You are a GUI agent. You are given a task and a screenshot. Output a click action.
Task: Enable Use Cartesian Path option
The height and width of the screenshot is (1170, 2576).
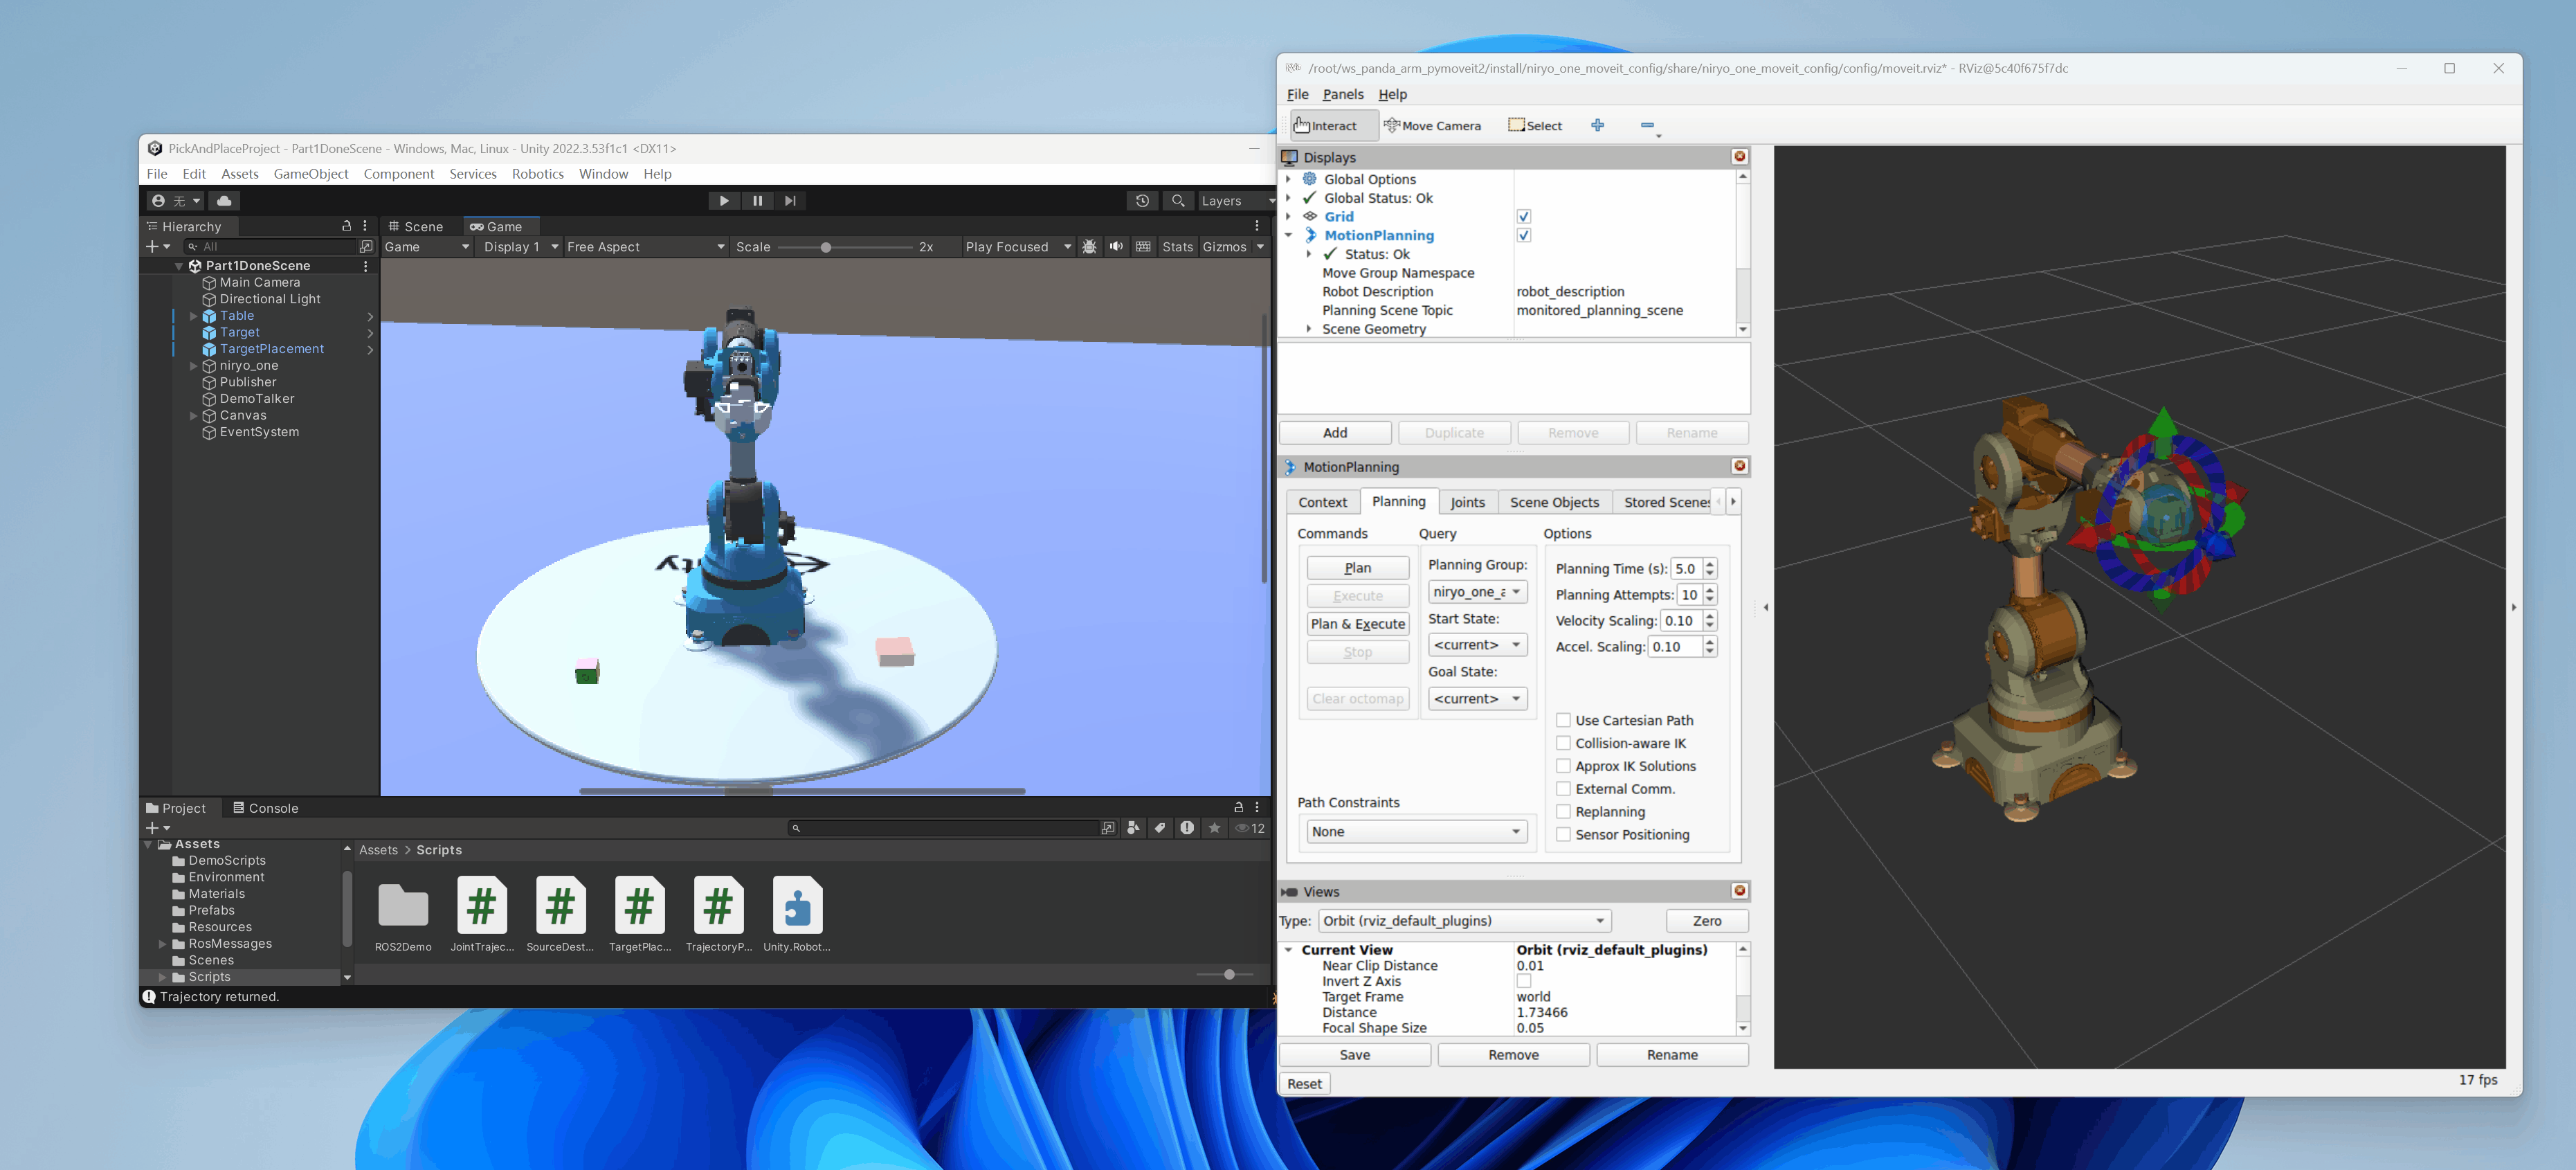[1563, 720]
